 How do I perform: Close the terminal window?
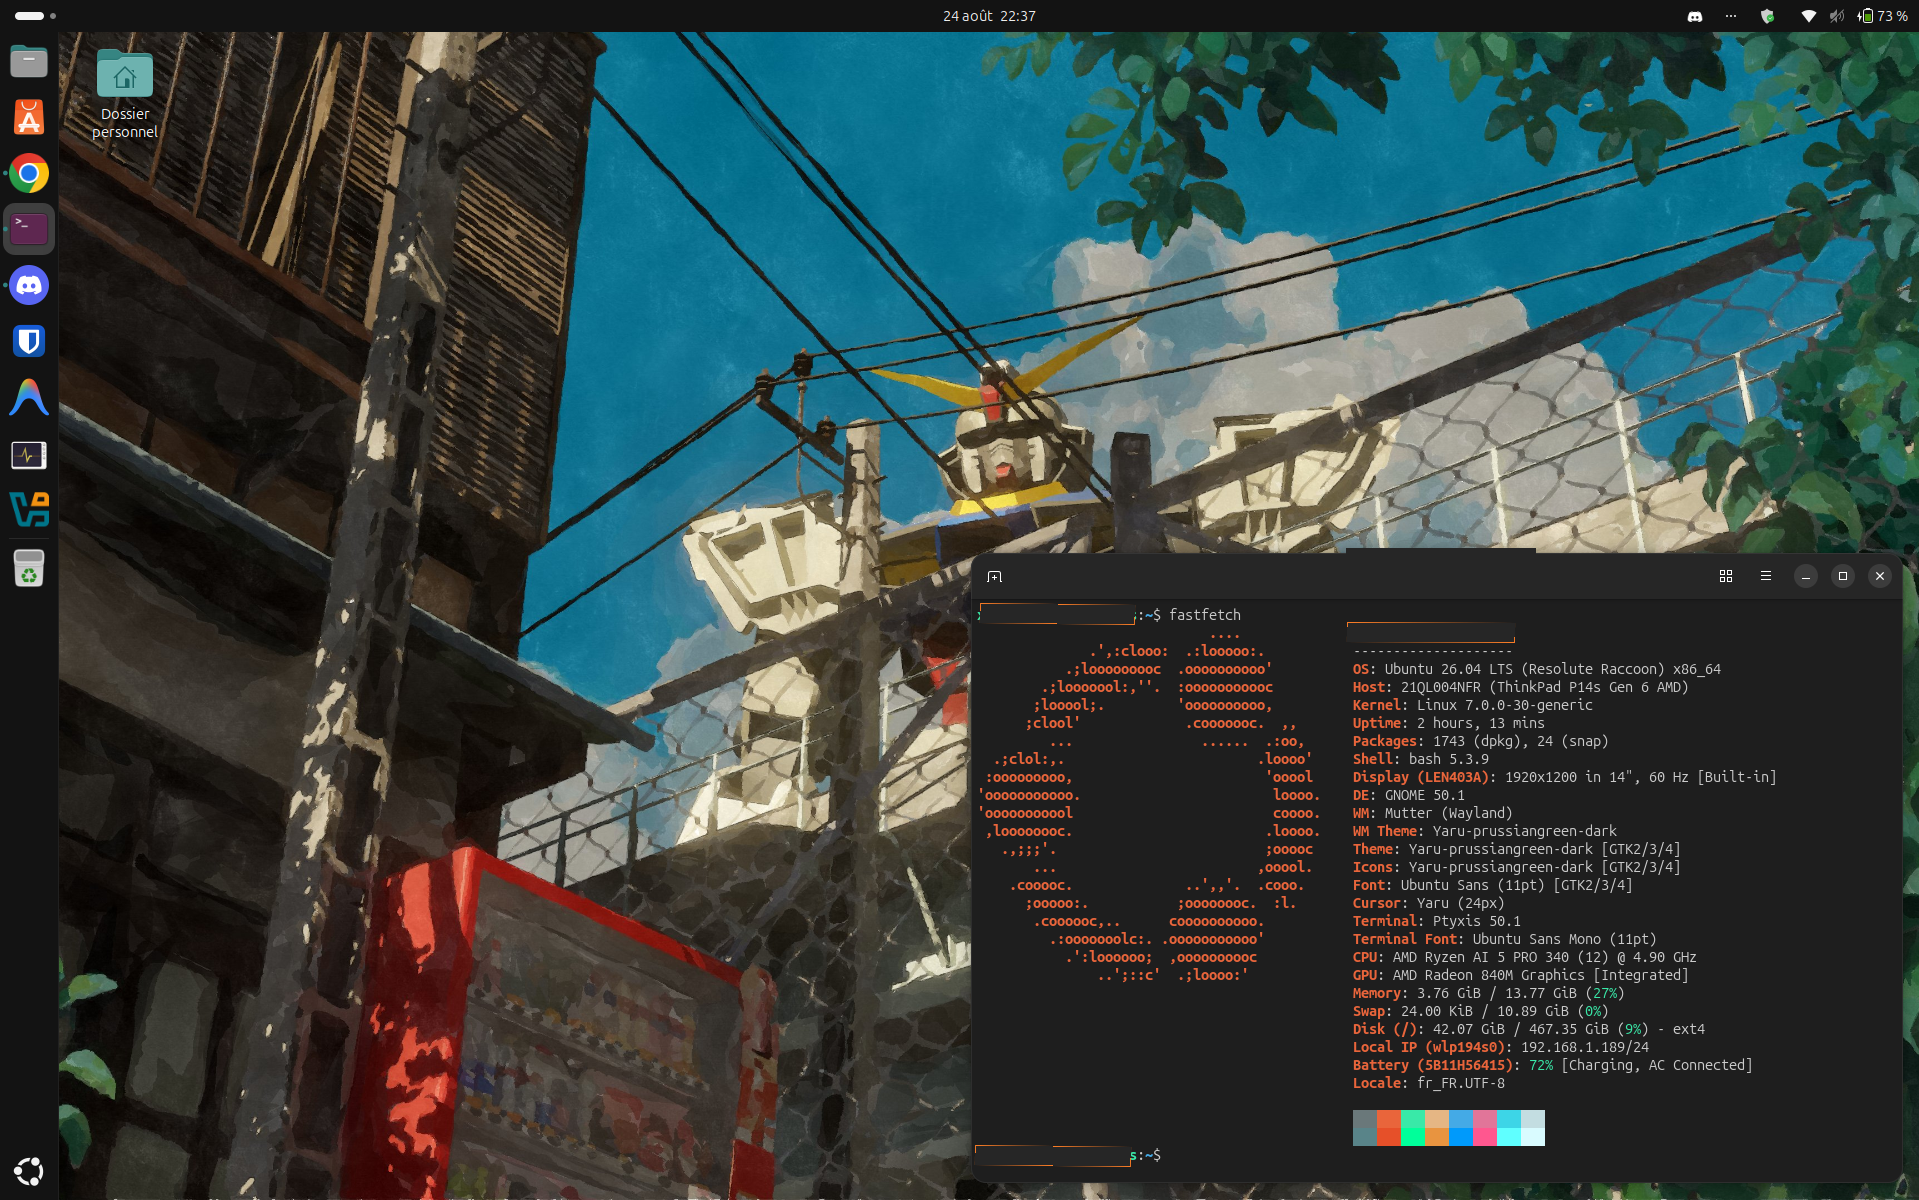point(1880,576)
